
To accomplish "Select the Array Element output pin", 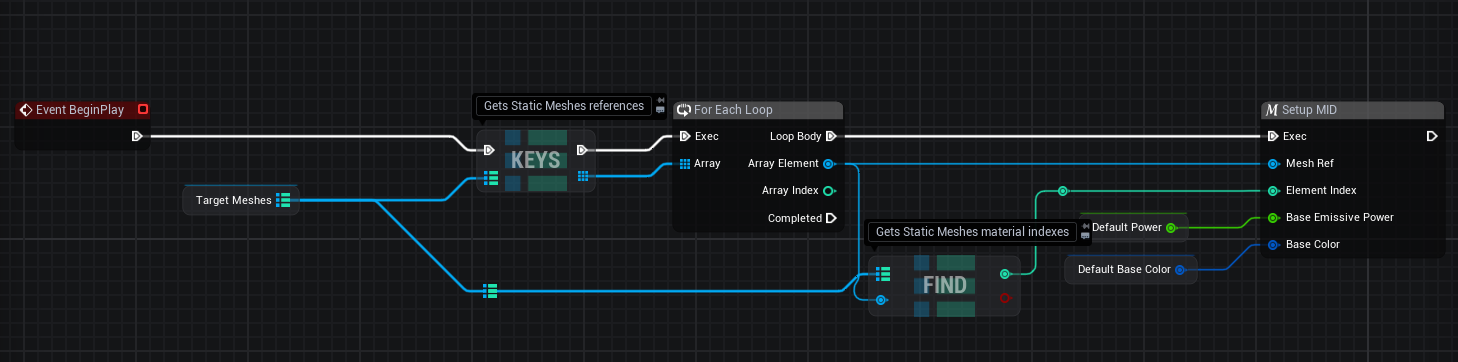I will pos(828,163).
